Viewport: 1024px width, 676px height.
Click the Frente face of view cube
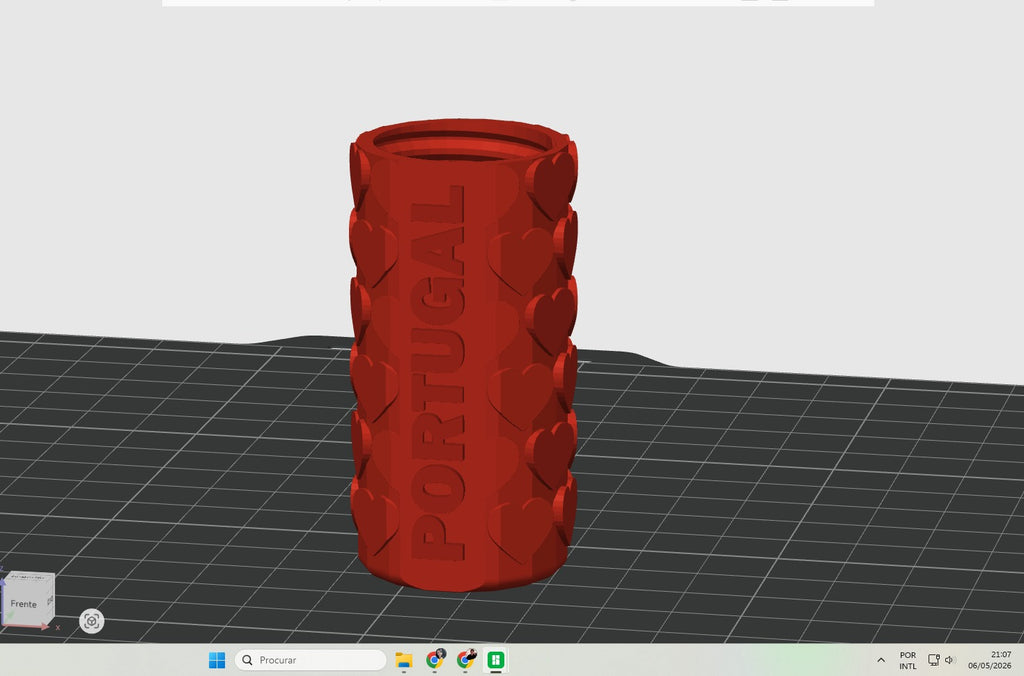point(24,603)
